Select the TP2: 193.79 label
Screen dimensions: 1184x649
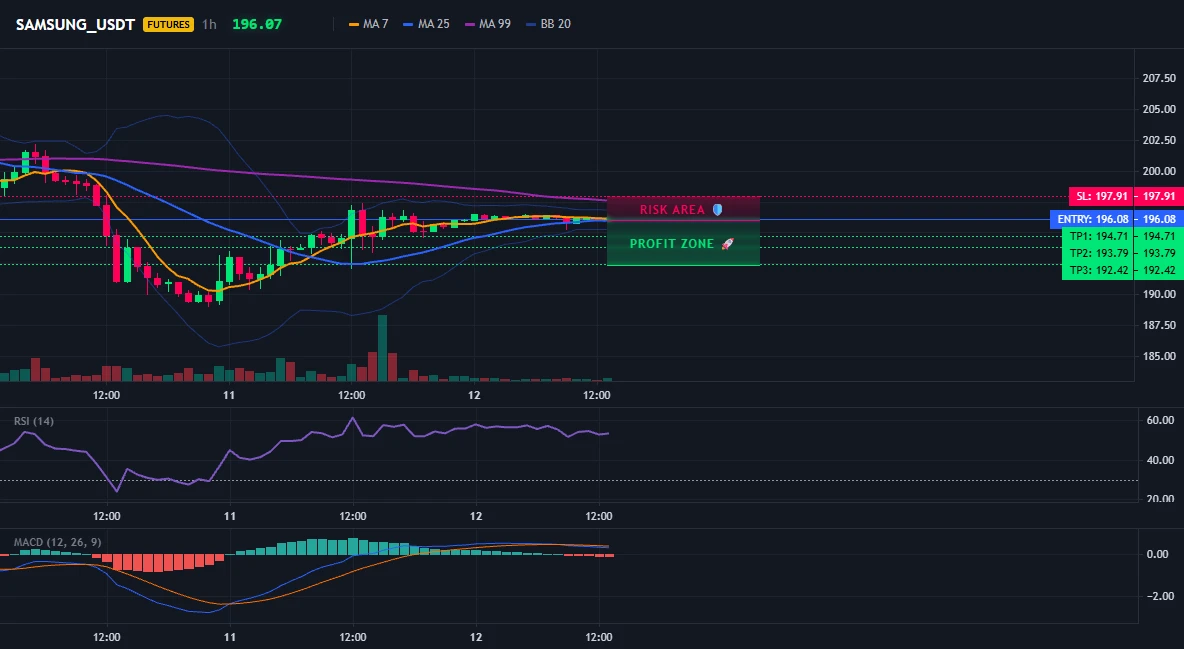tap(1098, 253)
